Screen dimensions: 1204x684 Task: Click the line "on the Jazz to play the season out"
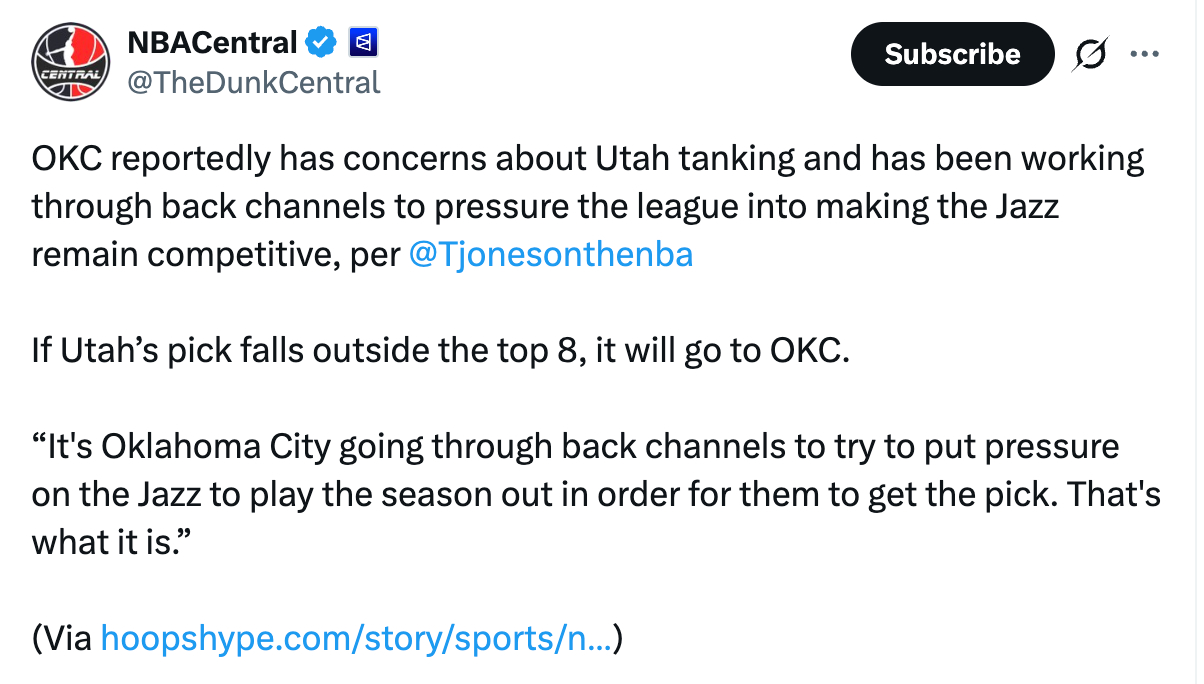[595, 495]
